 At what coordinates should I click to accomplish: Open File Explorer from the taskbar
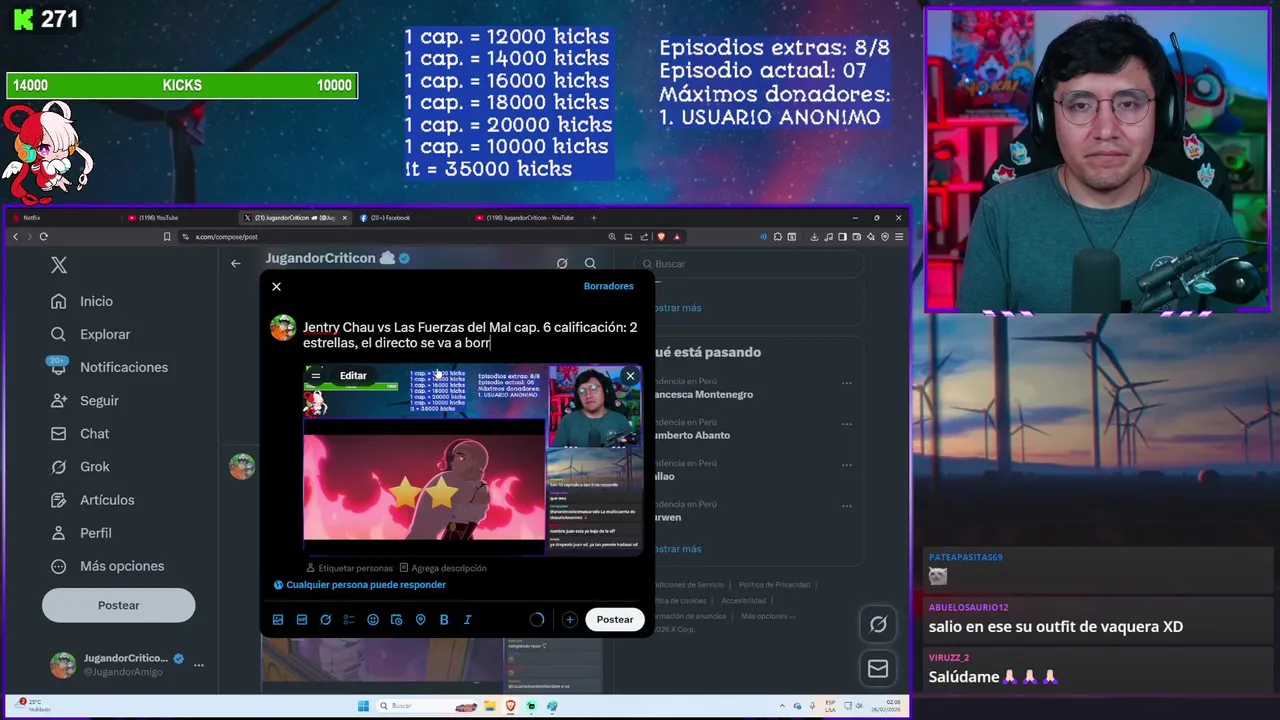[491, 706]
